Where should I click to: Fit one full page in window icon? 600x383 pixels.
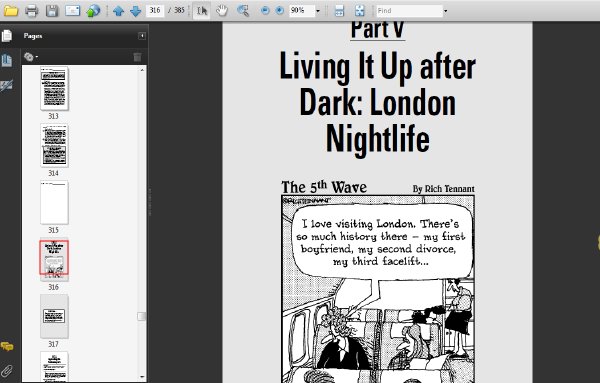click(359, 10)
